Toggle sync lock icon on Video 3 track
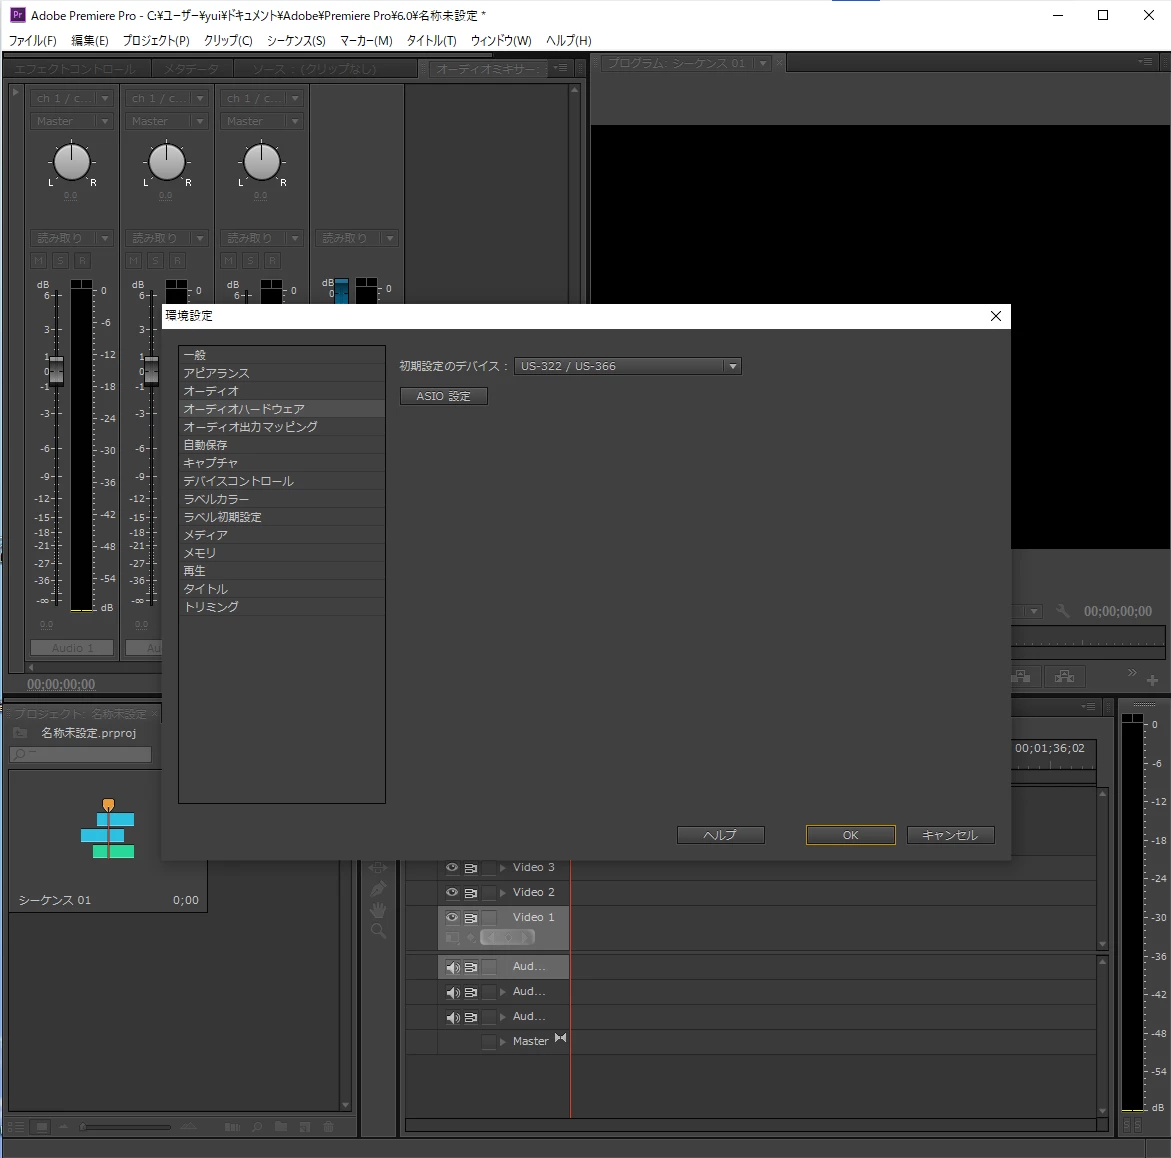This screenshot has width=1171, height=1158. (470, 868)
